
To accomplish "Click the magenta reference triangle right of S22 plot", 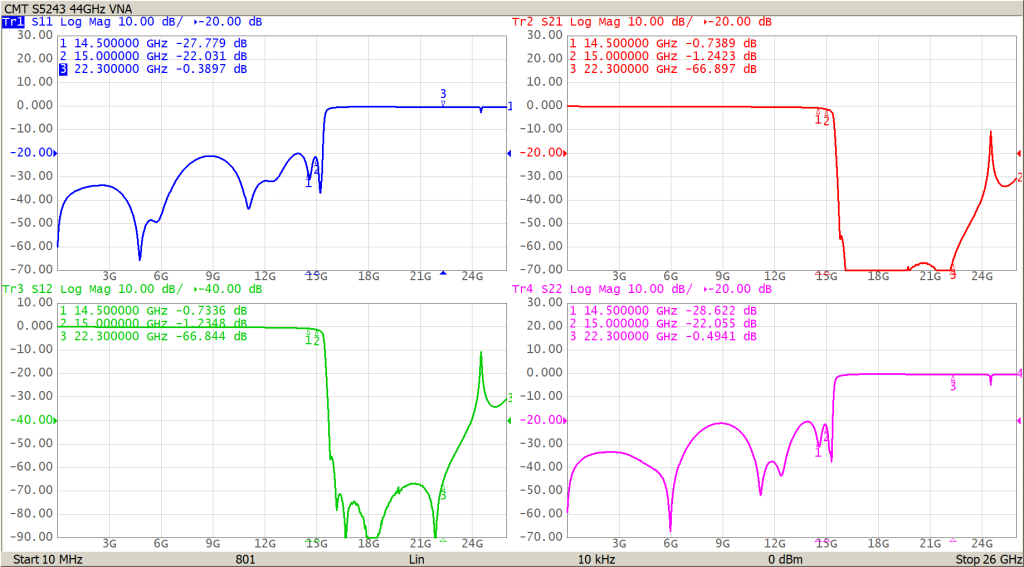I will (x=1018, y=420).
